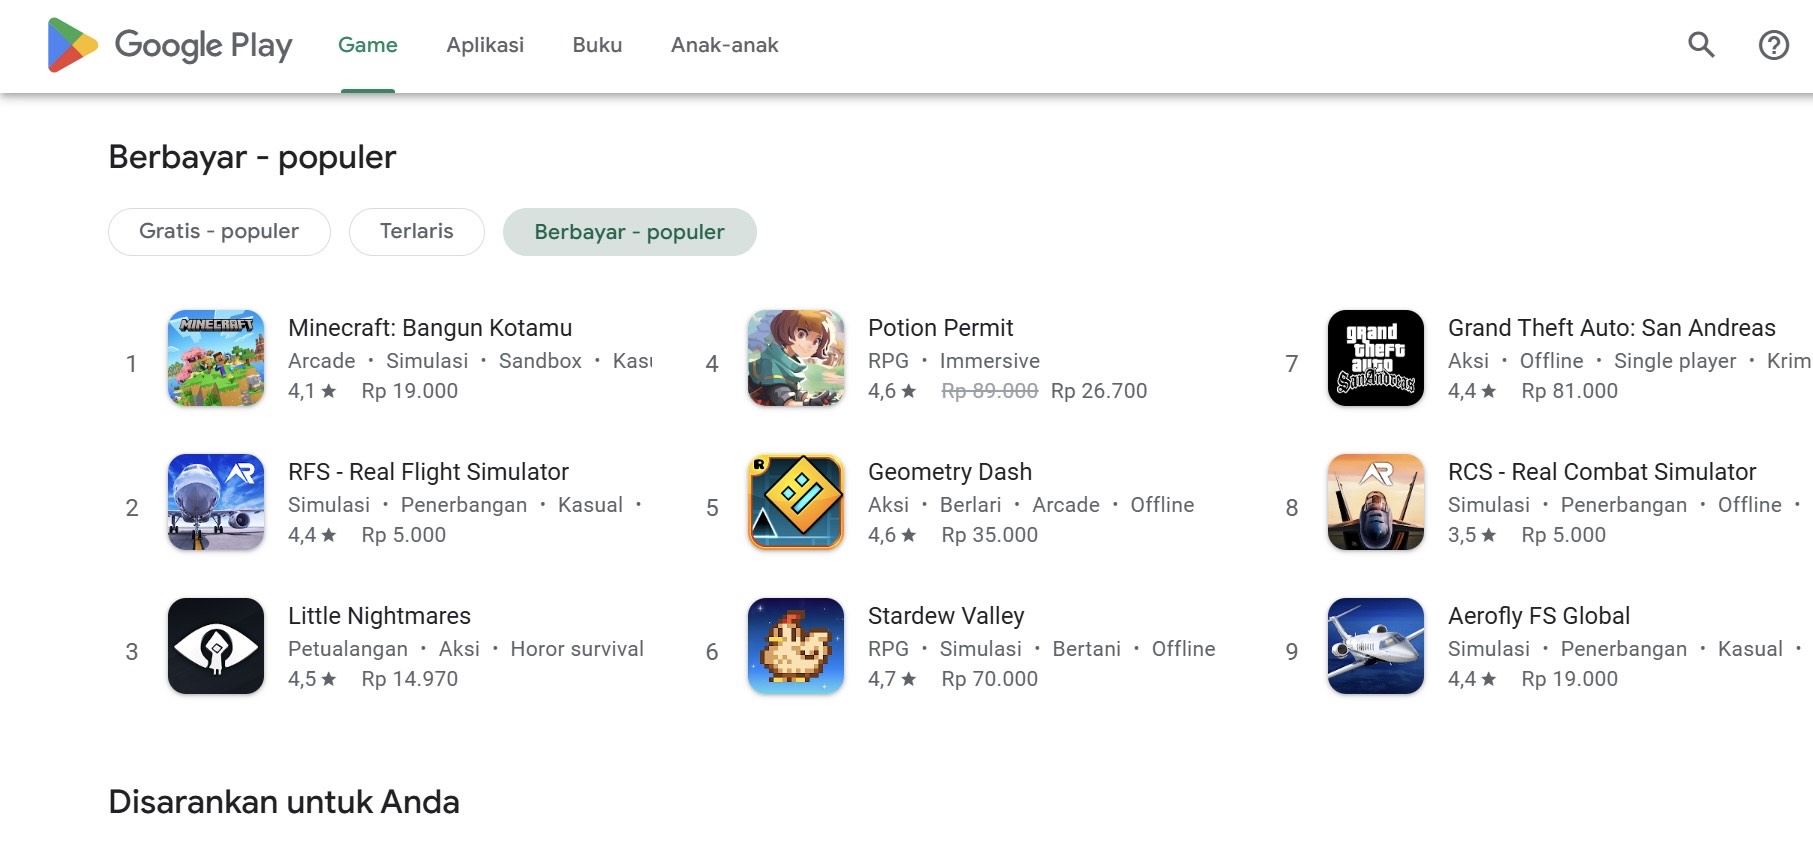The height and width of the screenshot is (843, 1813).
Task: Select the Berbayar - populer chip
Action: 629,232
